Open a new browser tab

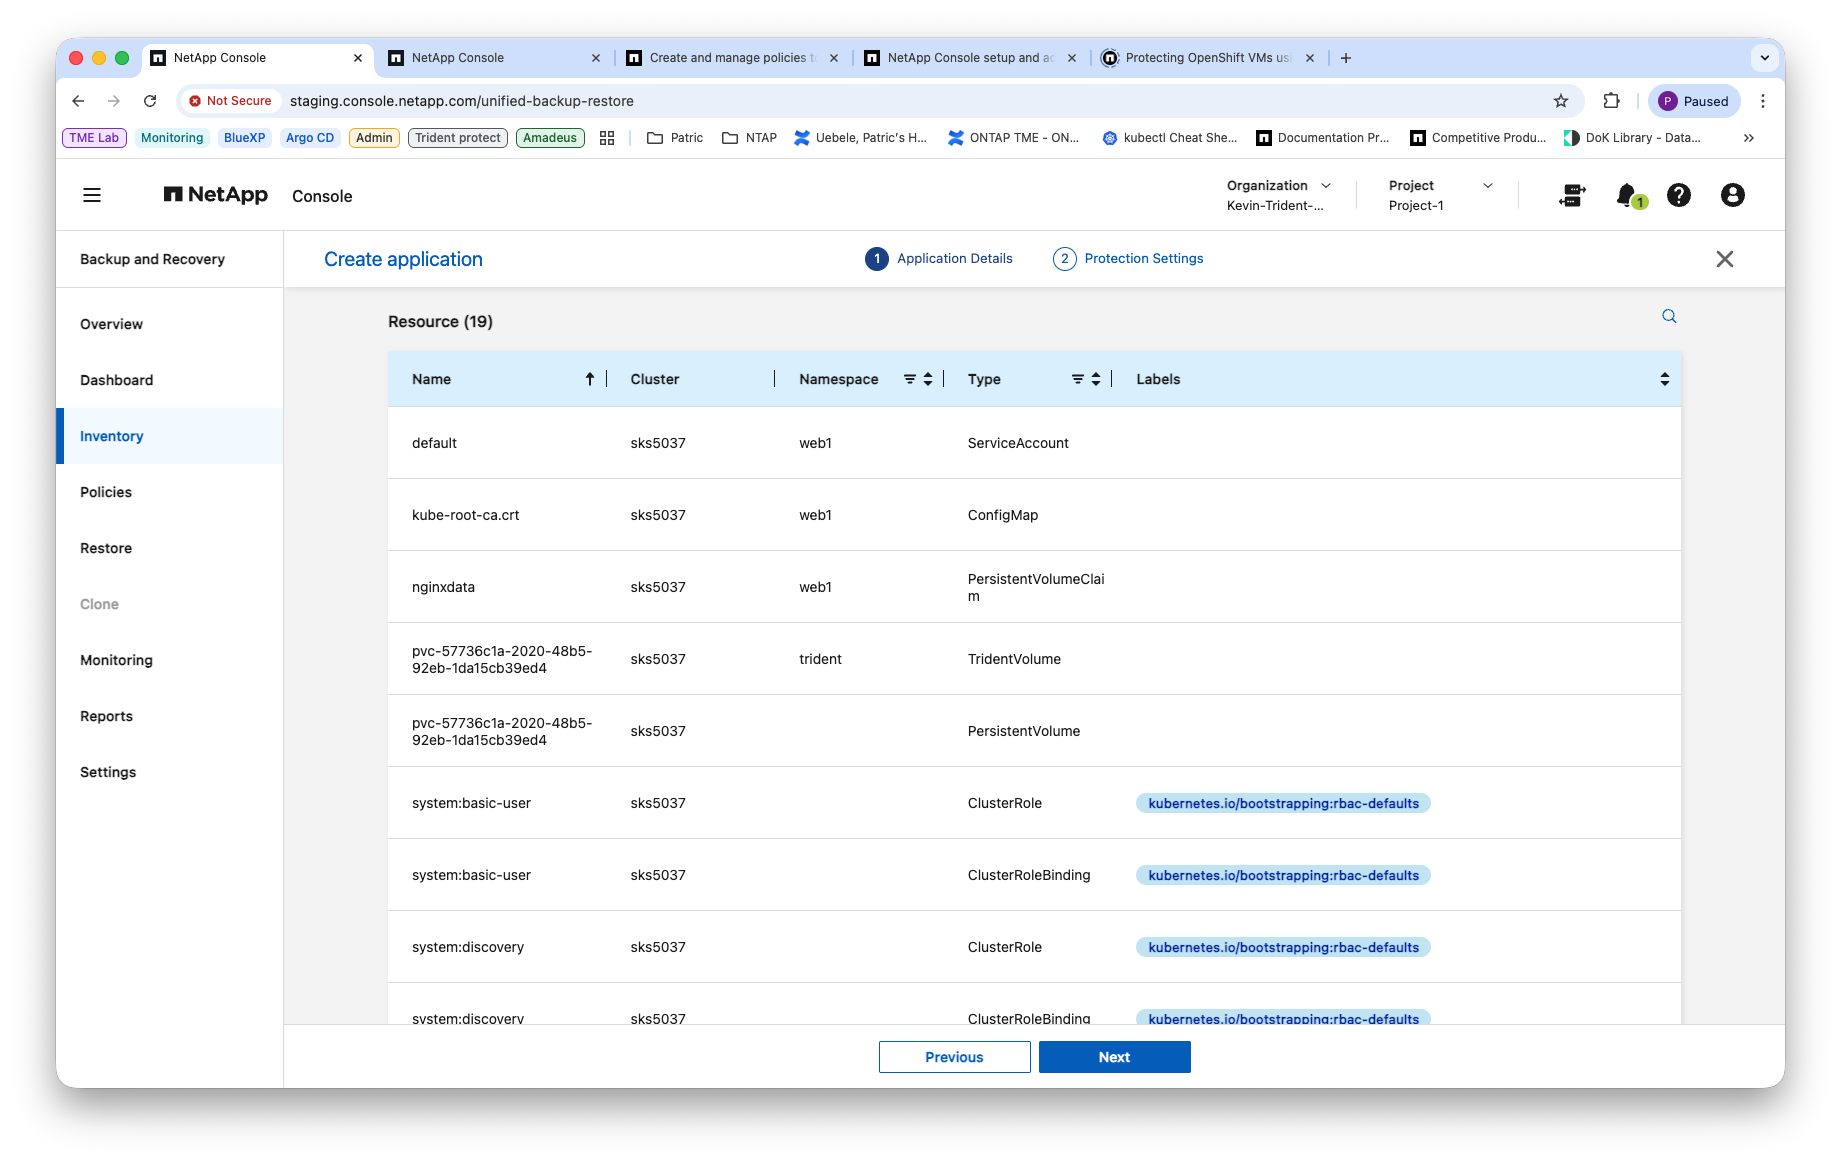(1346, 58)
